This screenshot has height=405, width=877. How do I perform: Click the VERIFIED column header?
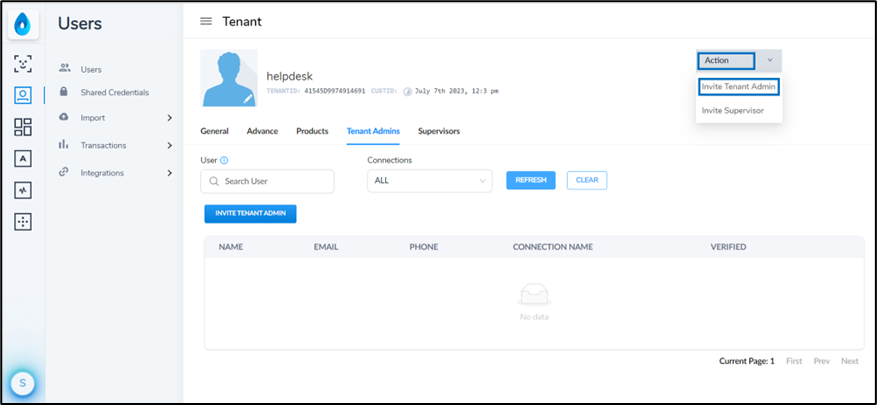click(x=728, y=247)
